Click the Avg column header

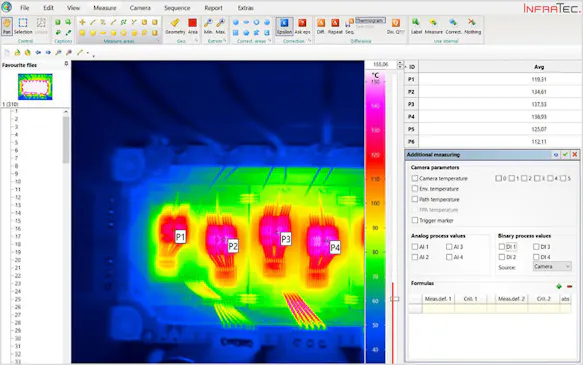[539, 67]
